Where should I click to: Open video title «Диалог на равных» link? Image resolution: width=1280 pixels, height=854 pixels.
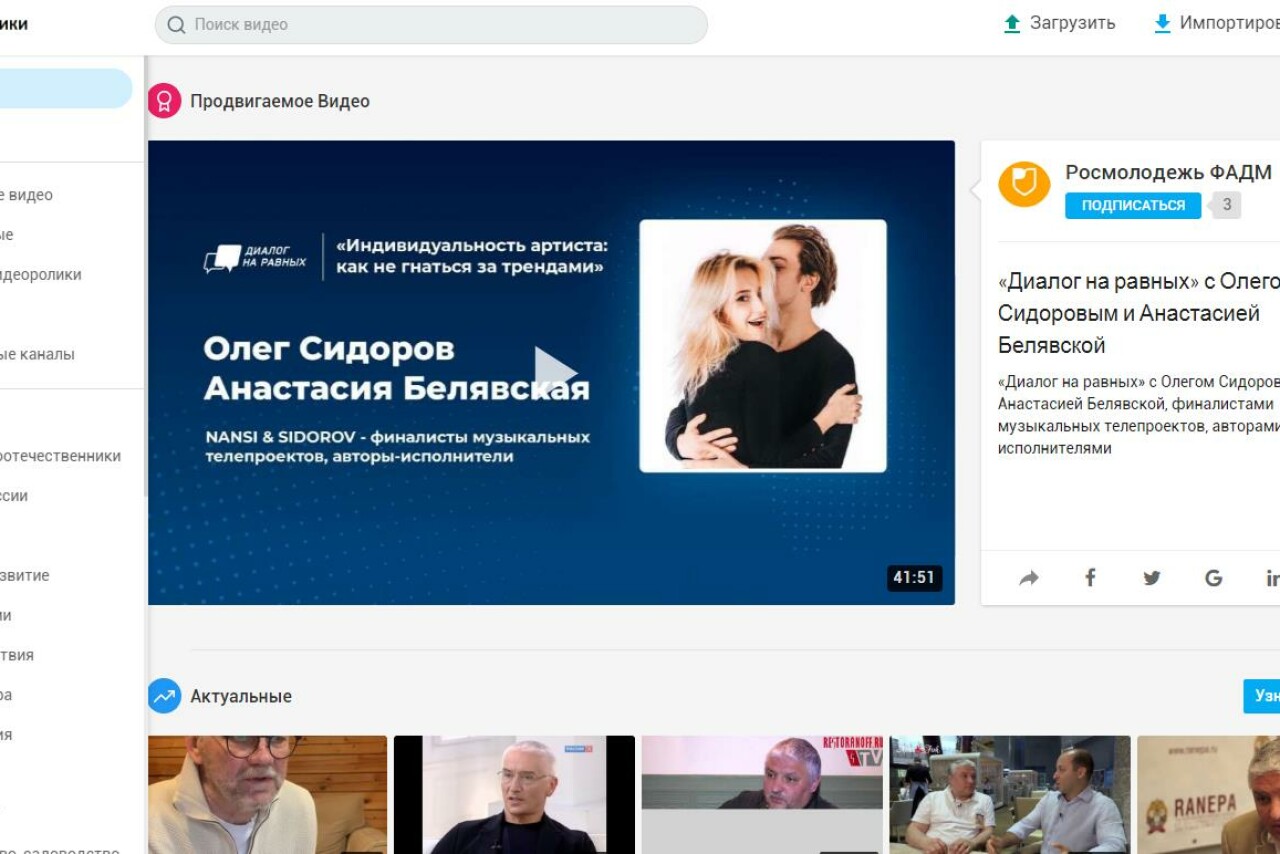point(1138,313)
